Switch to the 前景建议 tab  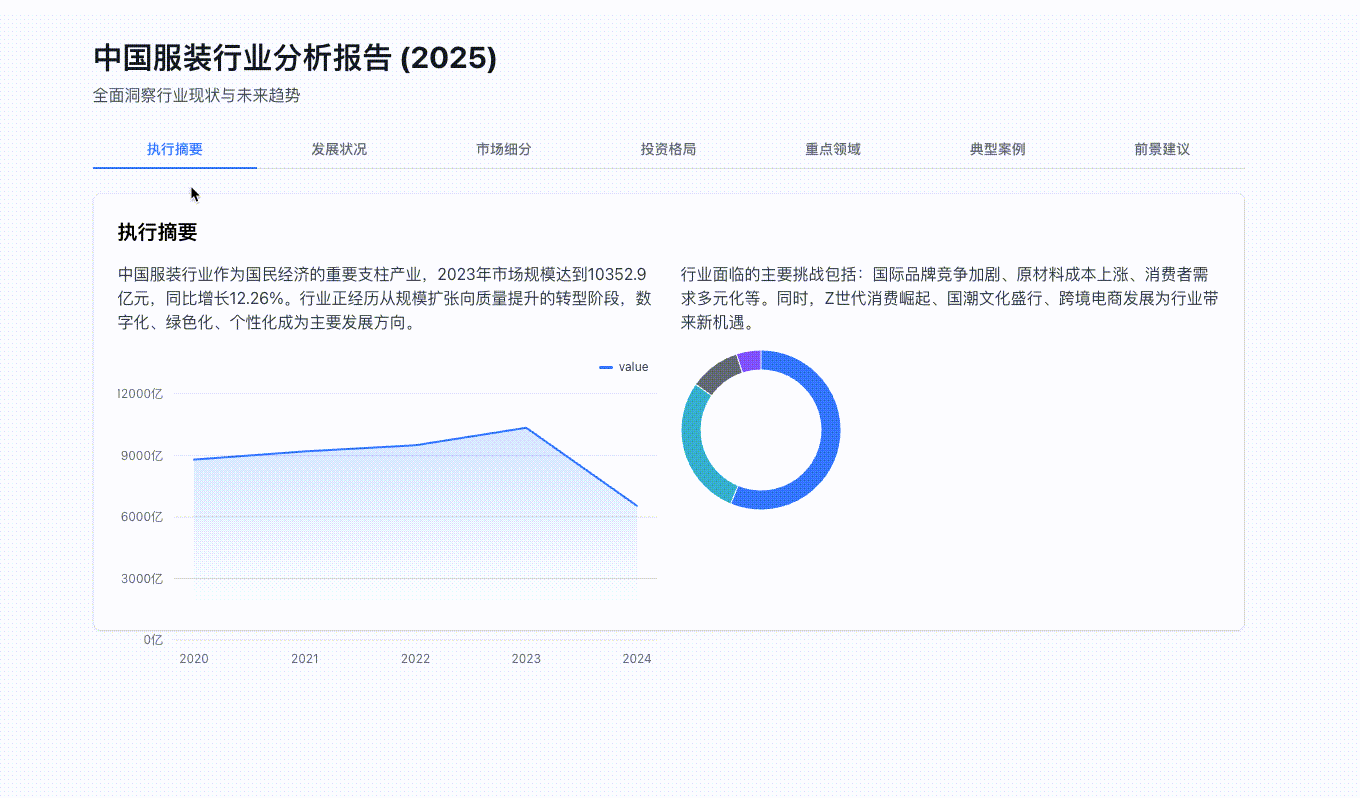pos(1161,149)
